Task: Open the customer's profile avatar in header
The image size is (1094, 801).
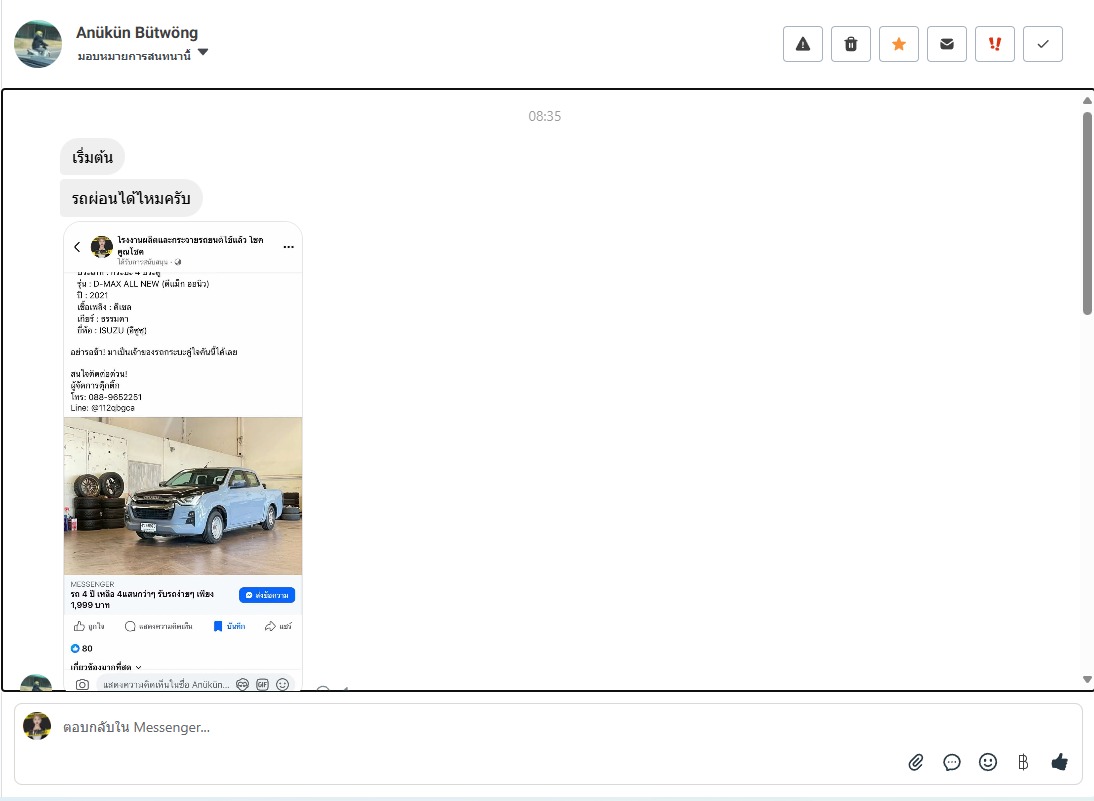Action: pyautogui.click(x=38, y=44)
